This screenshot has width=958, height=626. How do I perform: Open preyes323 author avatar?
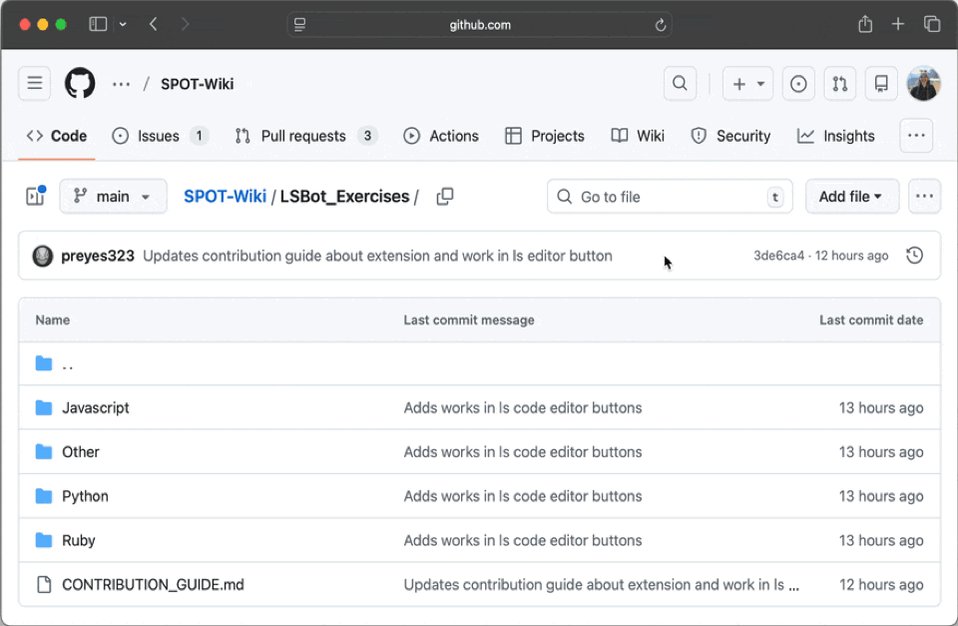[x=43, y=256]
